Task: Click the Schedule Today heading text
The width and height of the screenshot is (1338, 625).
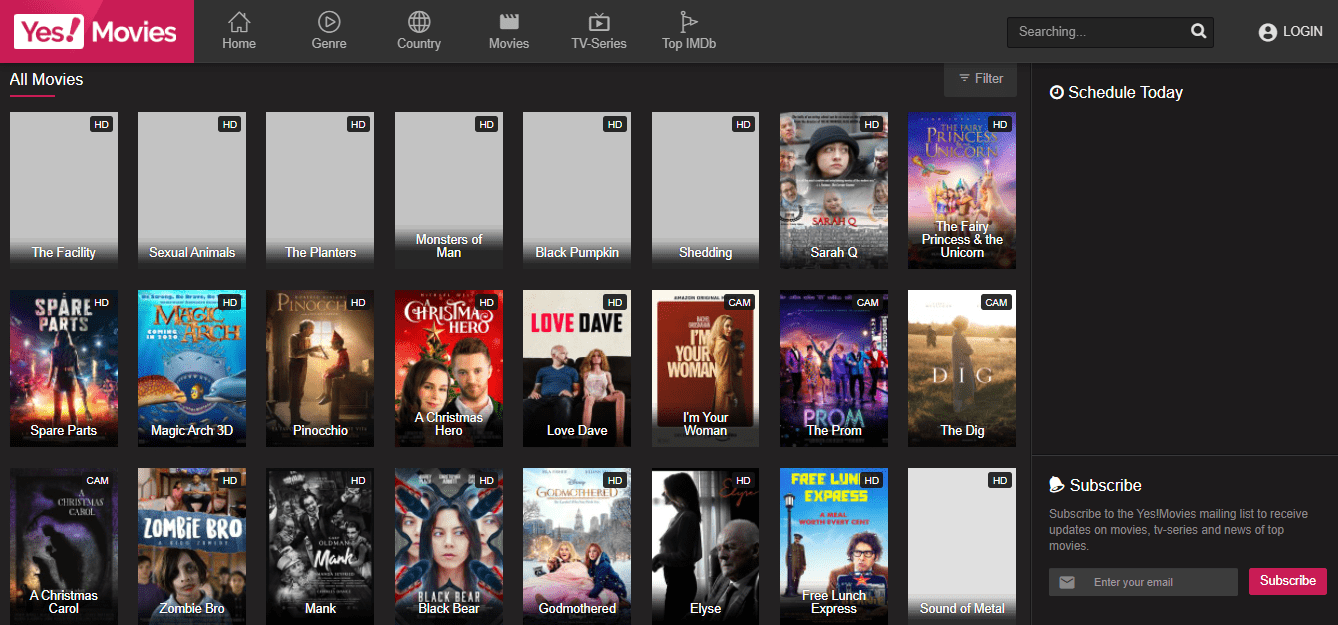Action: (1125, 92)
